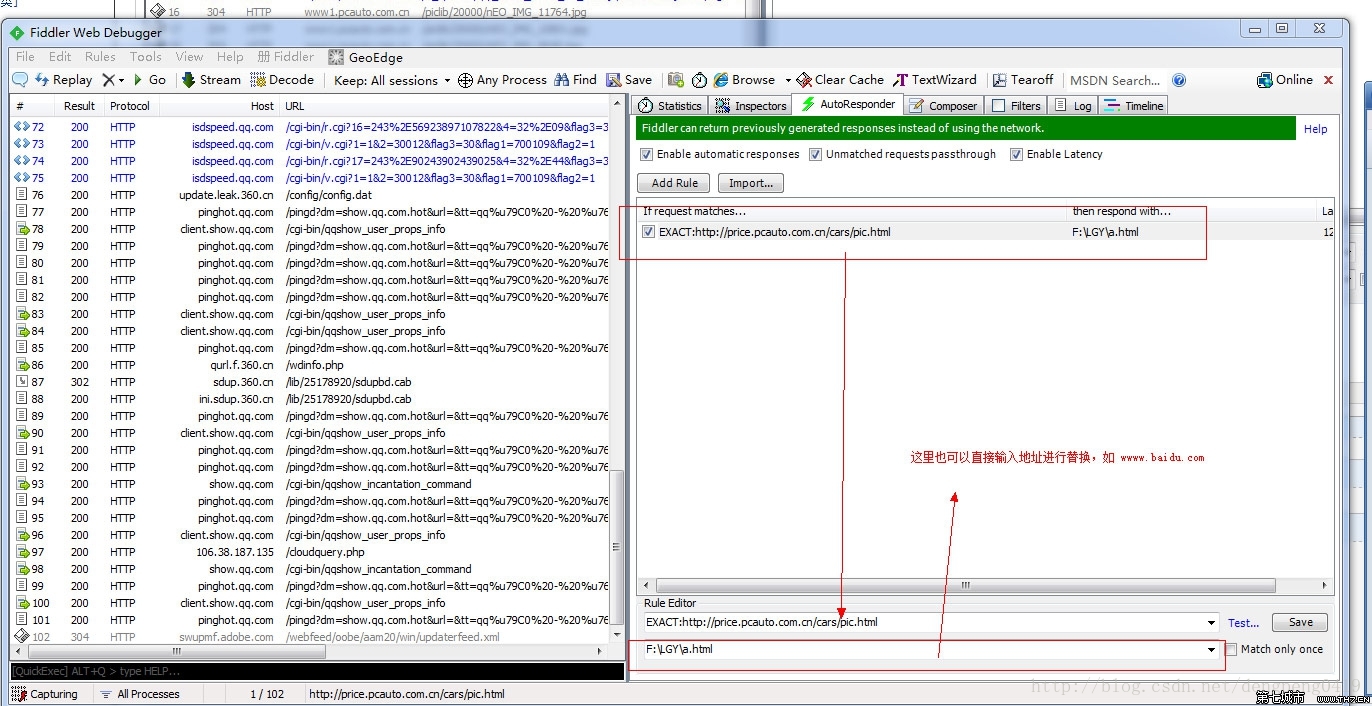Toggle Match only once checkbox
Screen dimensions: 1372x706
1232,649
